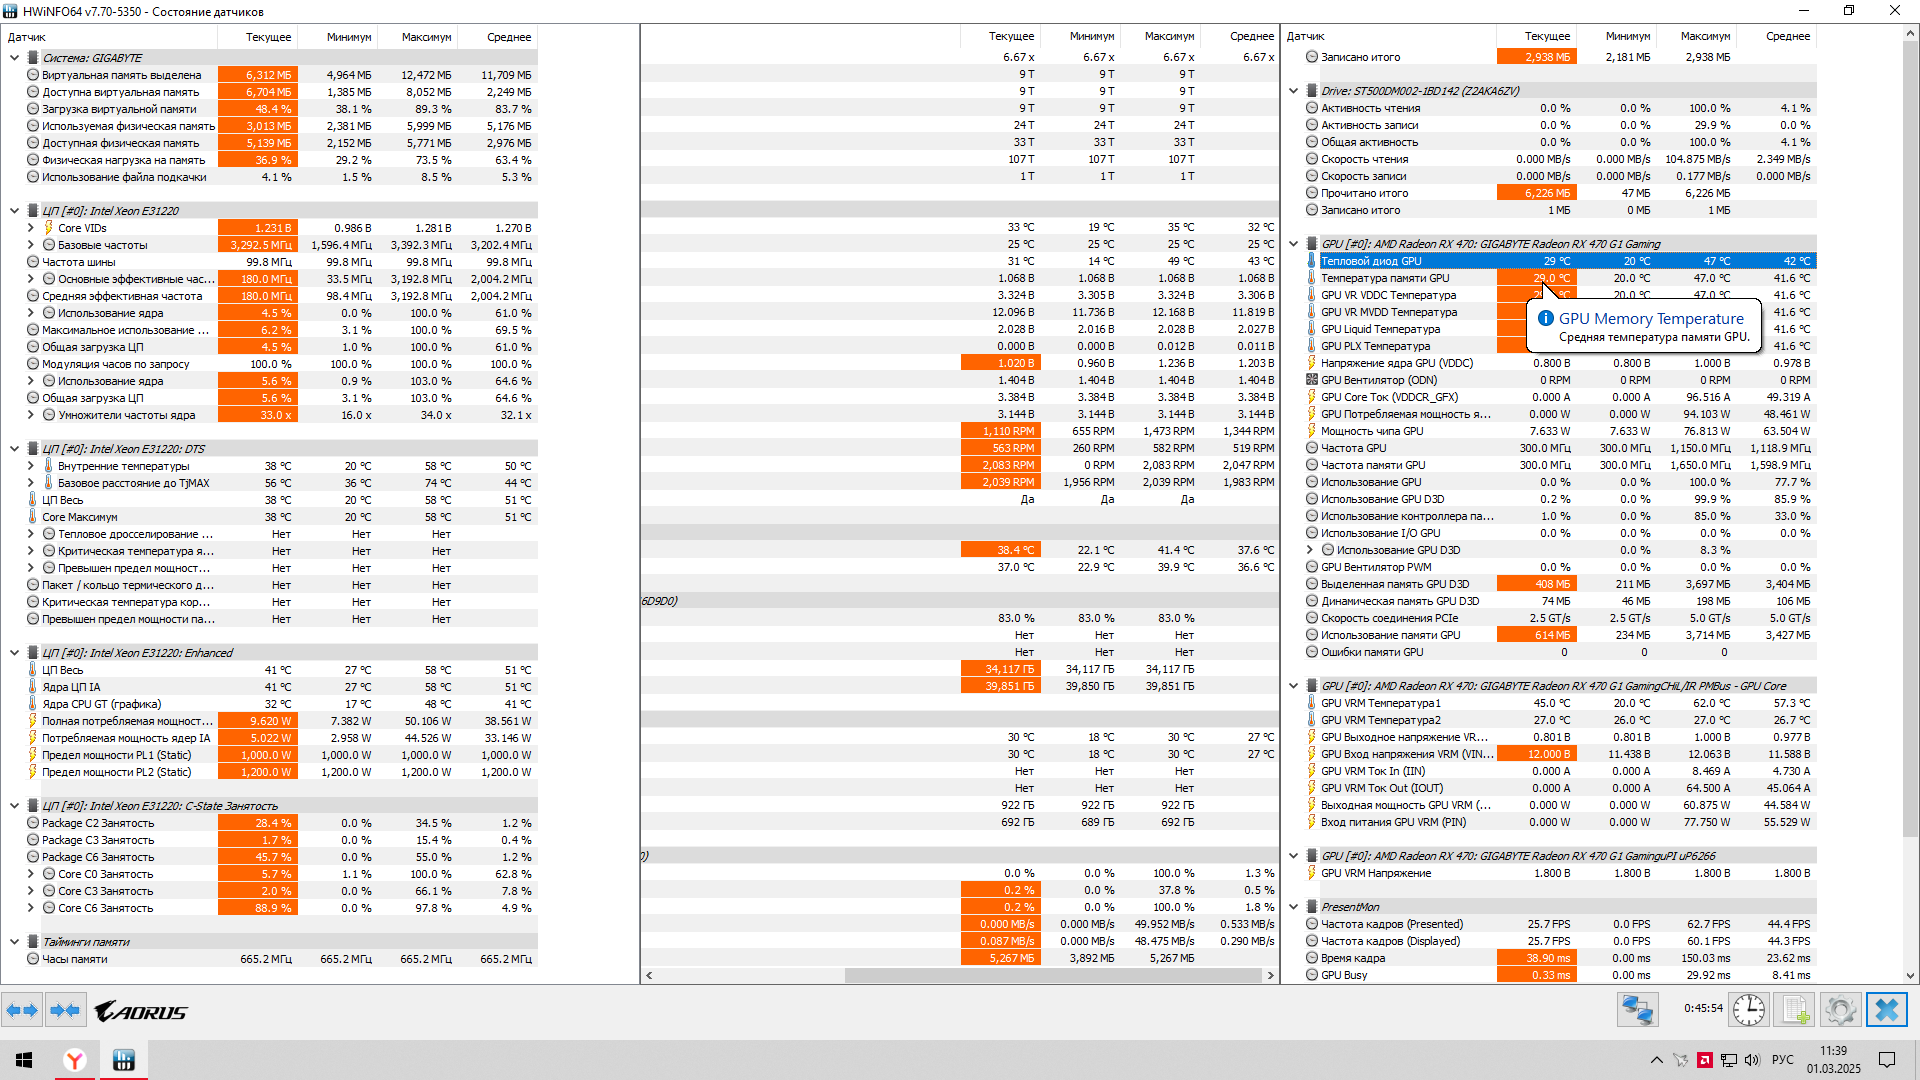Click the Максимум column header in the right panel
The width and height of the screenshot is (1920, 1080).
click(x=1705, y=36)
